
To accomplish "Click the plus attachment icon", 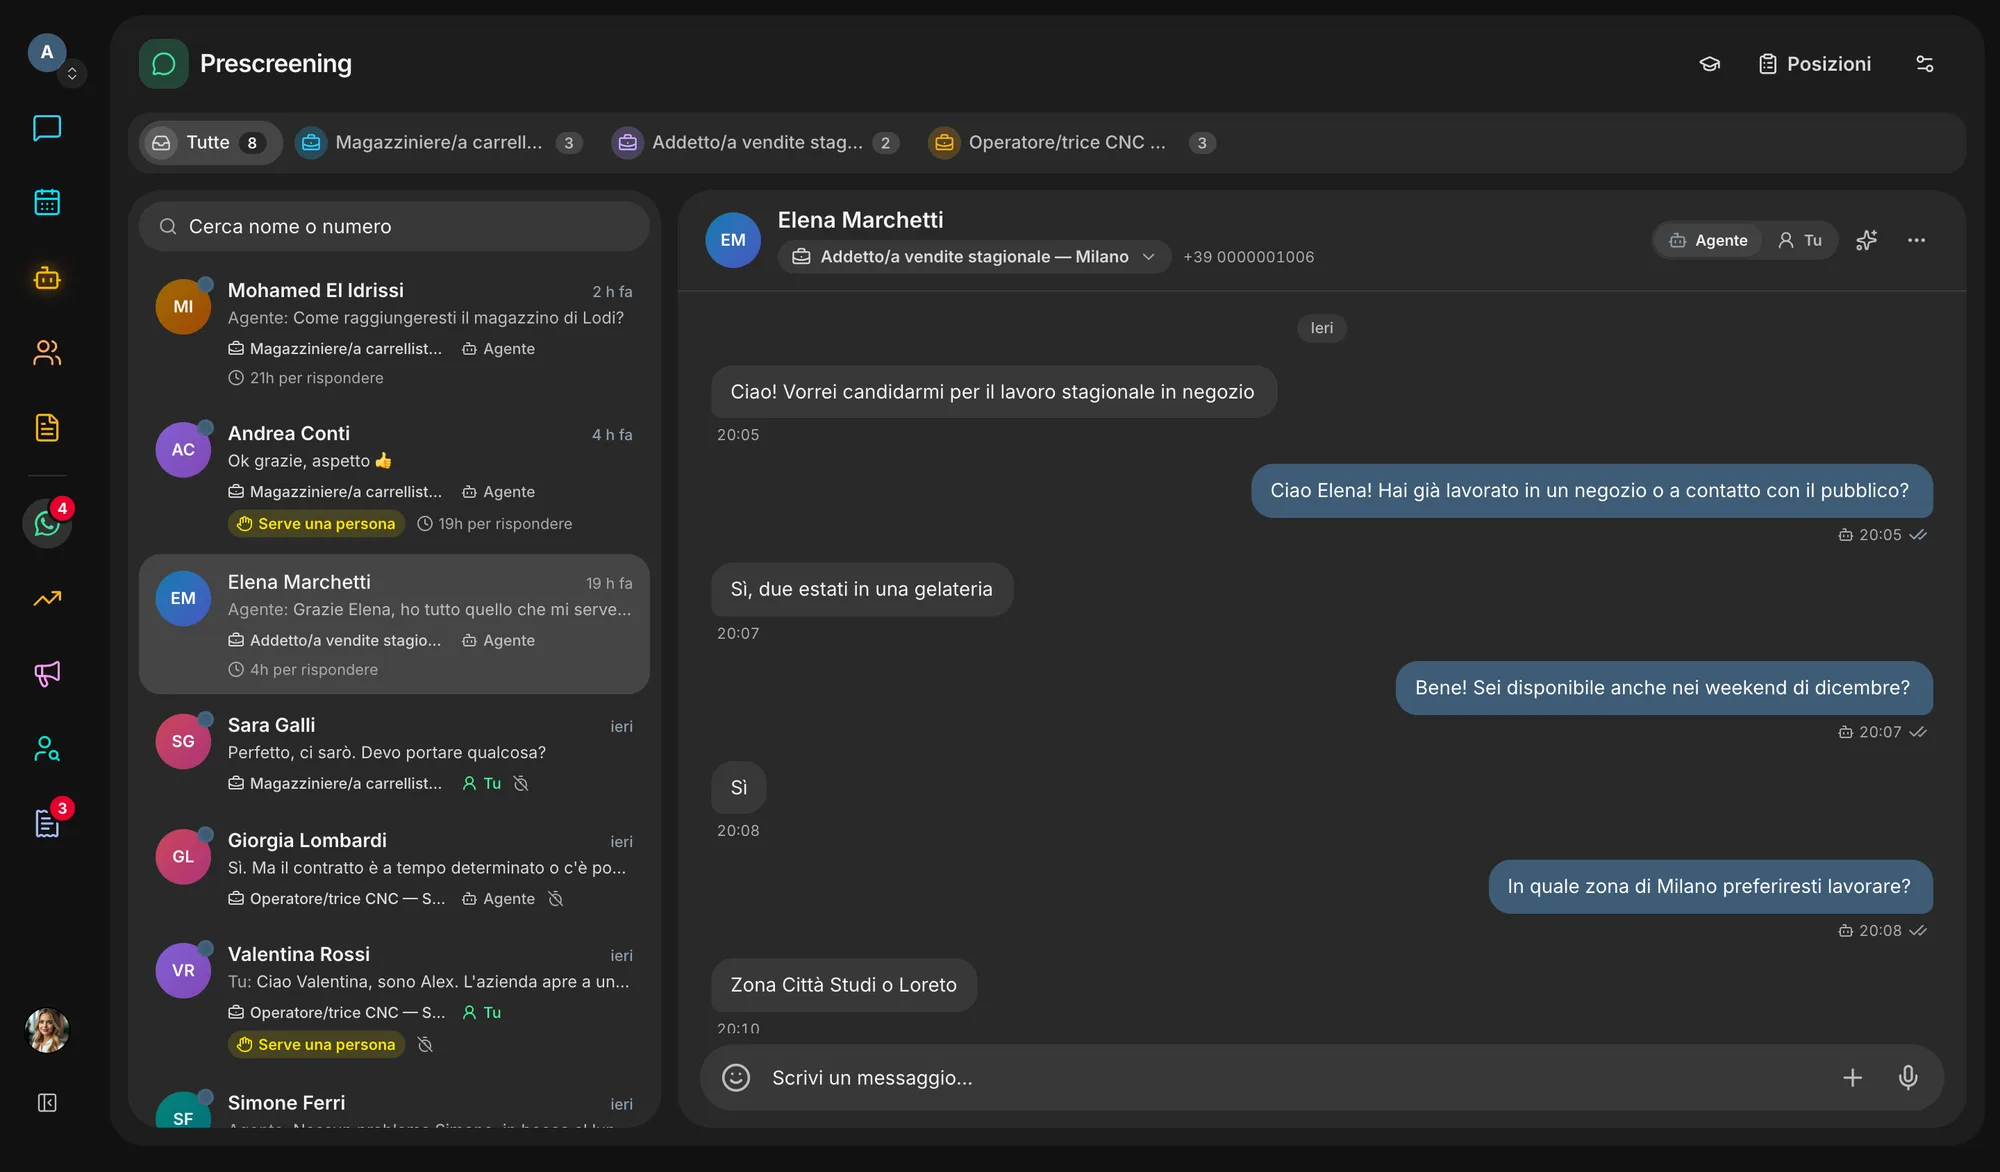I will pos(1852,1078).
